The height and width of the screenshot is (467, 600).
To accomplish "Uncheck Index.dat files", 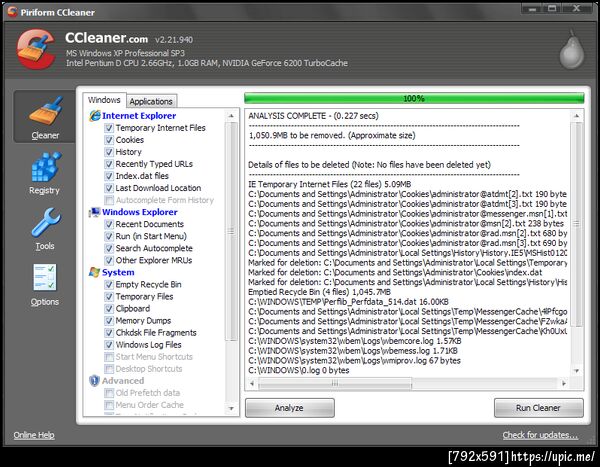I will tap(109, 176).
